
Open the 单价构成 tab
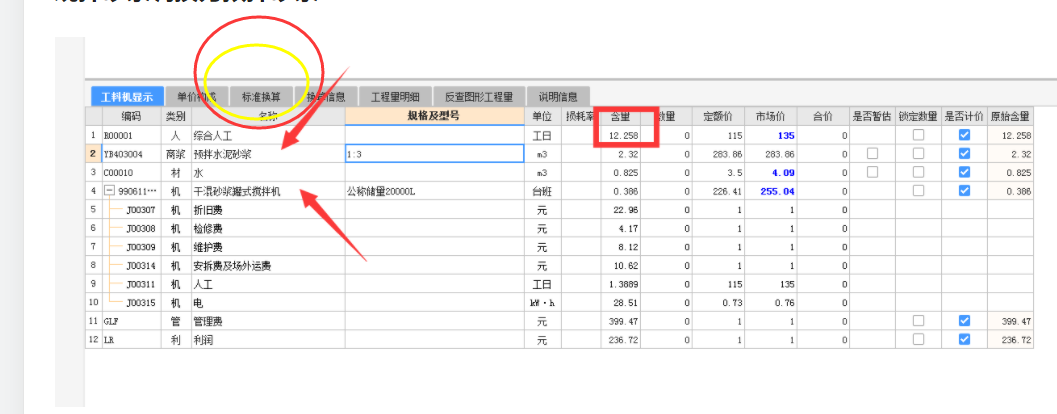click(197, 97)
